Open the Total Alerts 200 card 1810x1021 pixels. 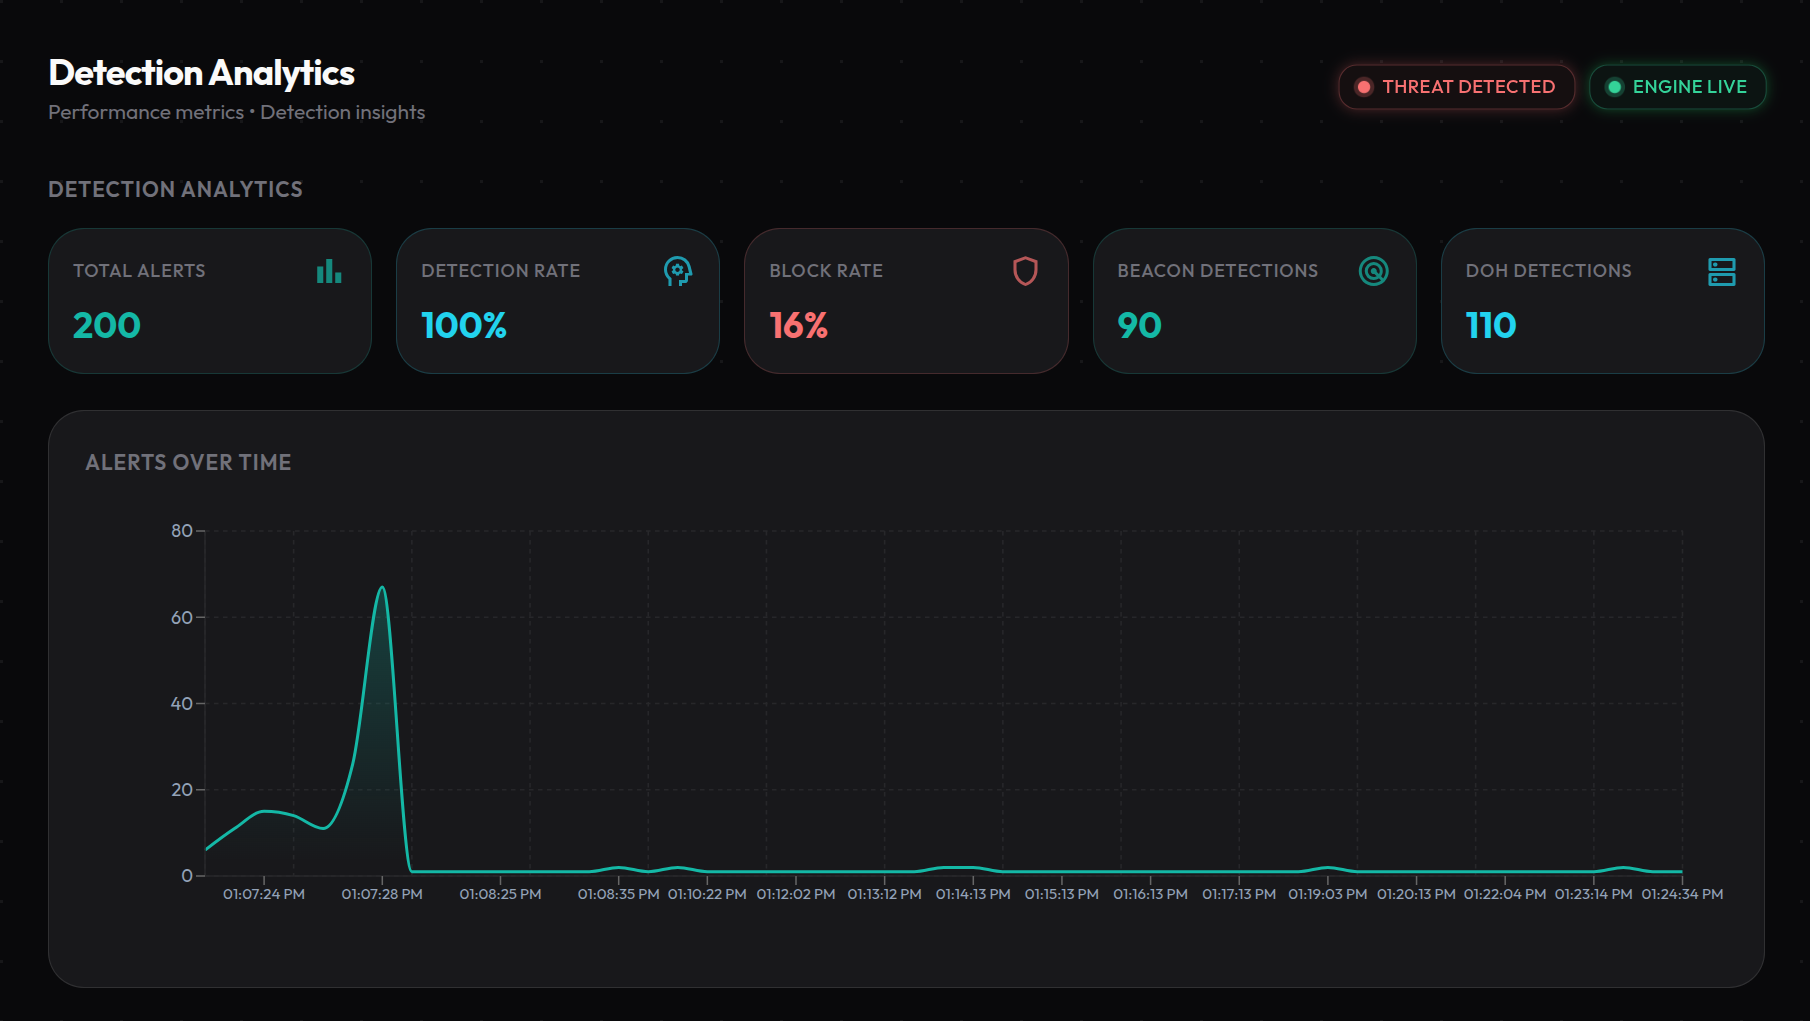(210, 301)
